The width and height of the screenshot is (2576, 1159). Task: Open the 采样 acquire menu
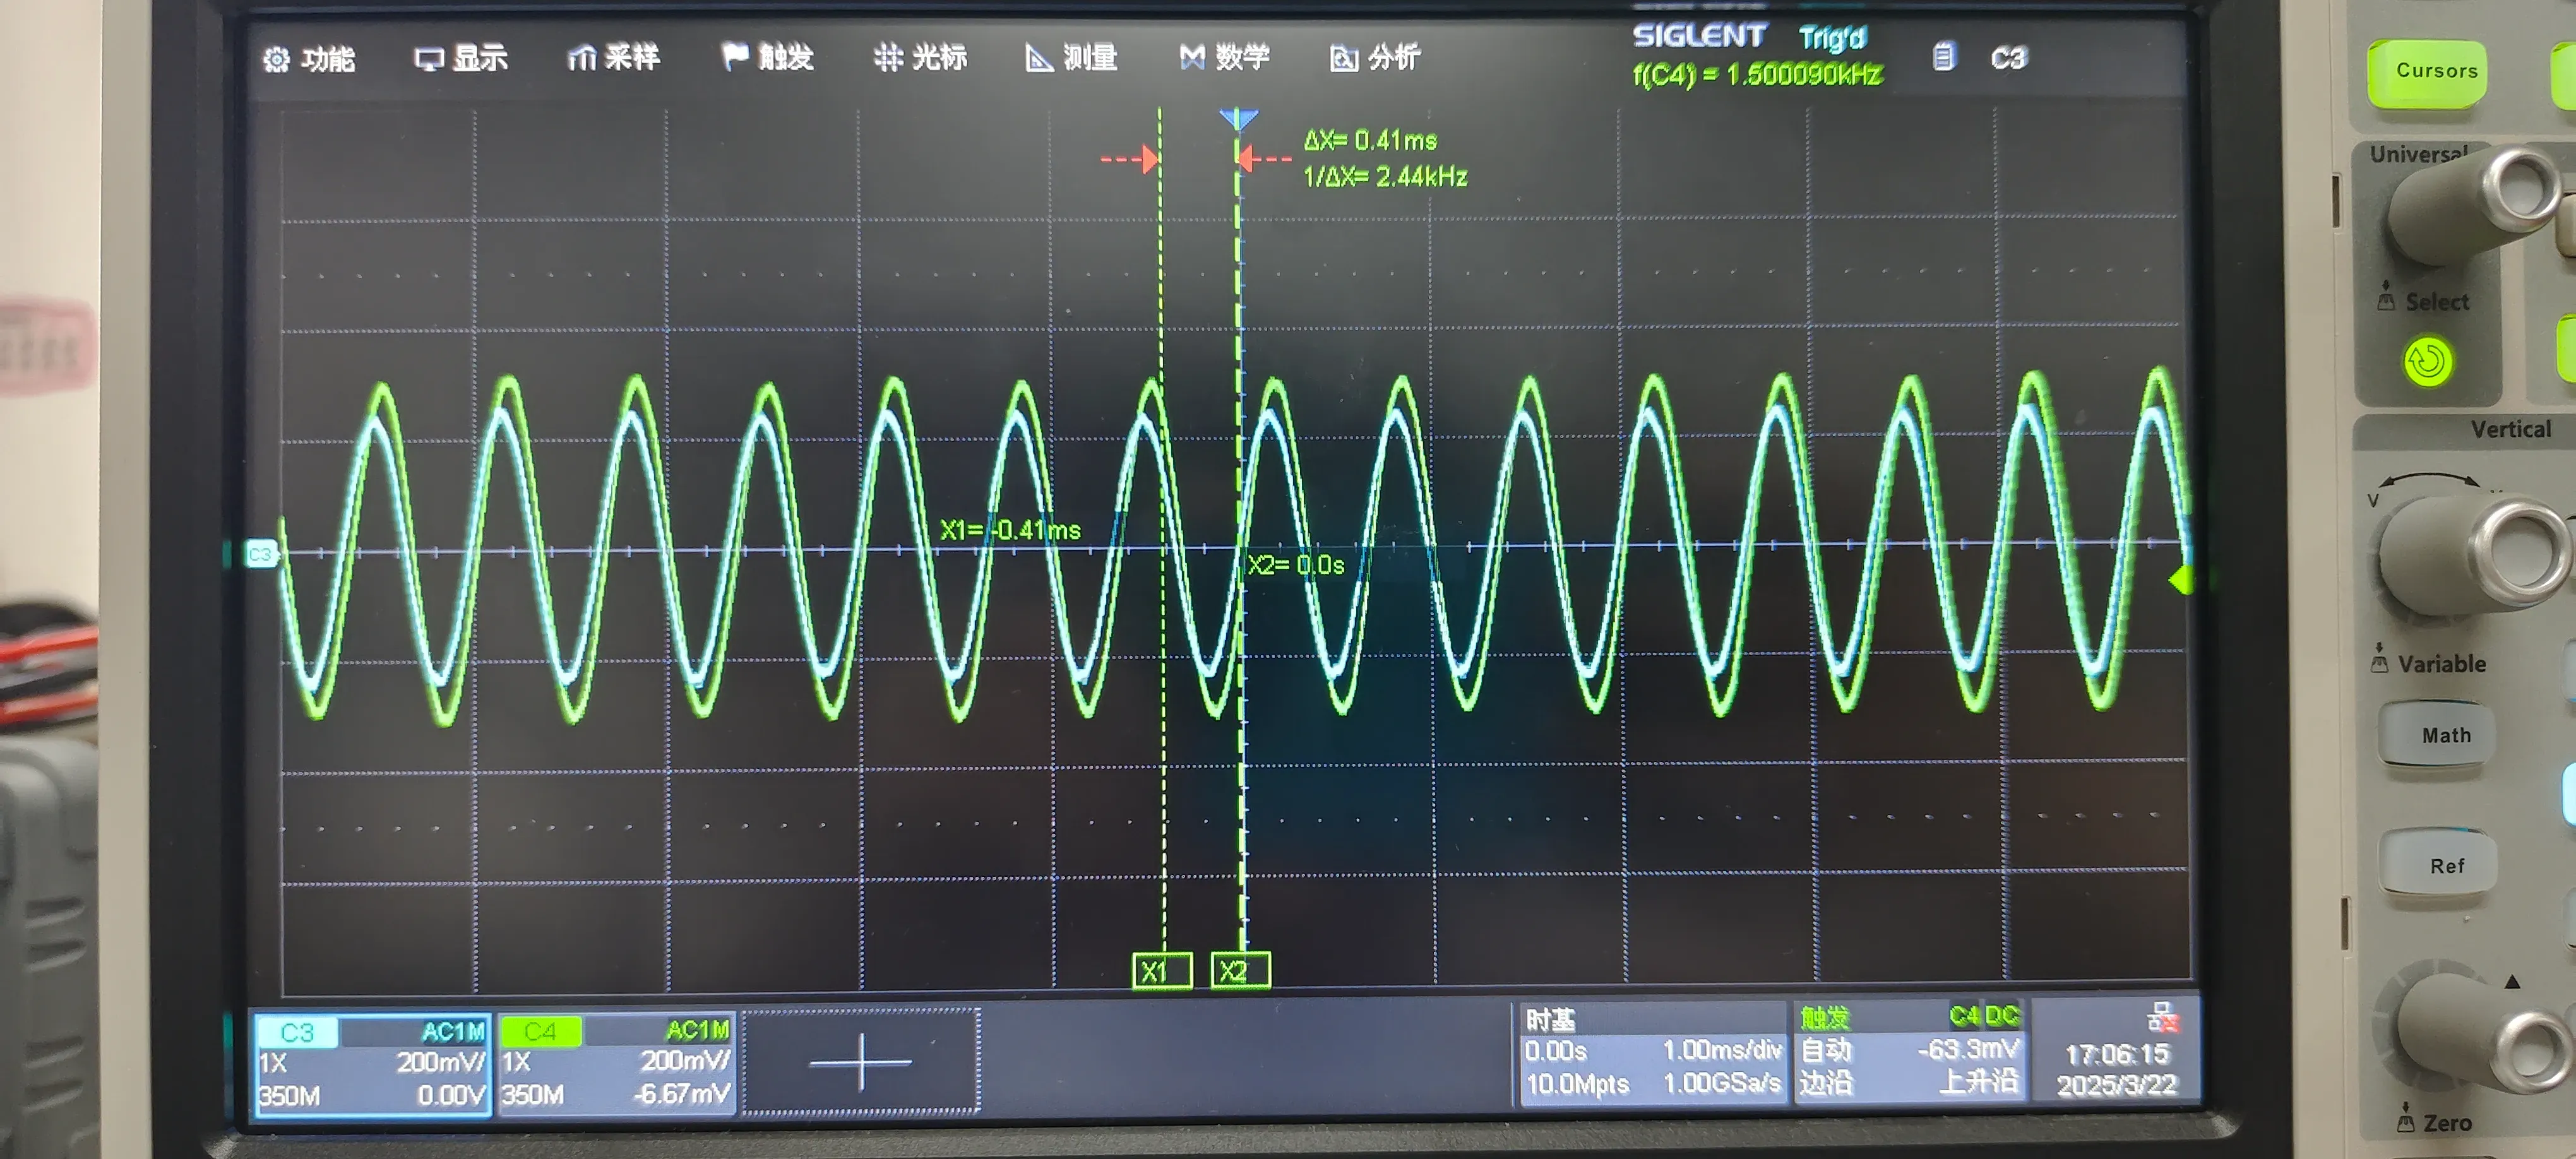613,58
